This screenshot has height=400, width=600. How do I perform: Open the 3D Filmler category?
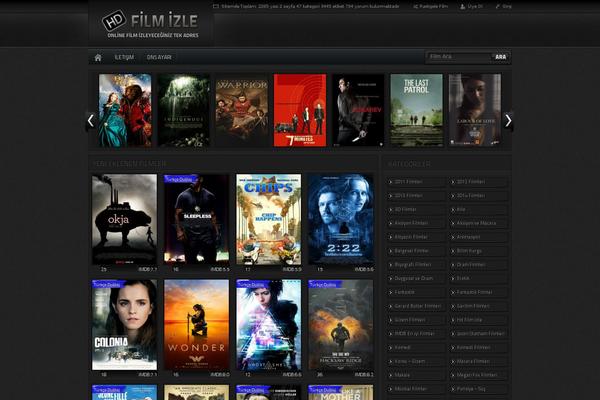pos(416,209)
